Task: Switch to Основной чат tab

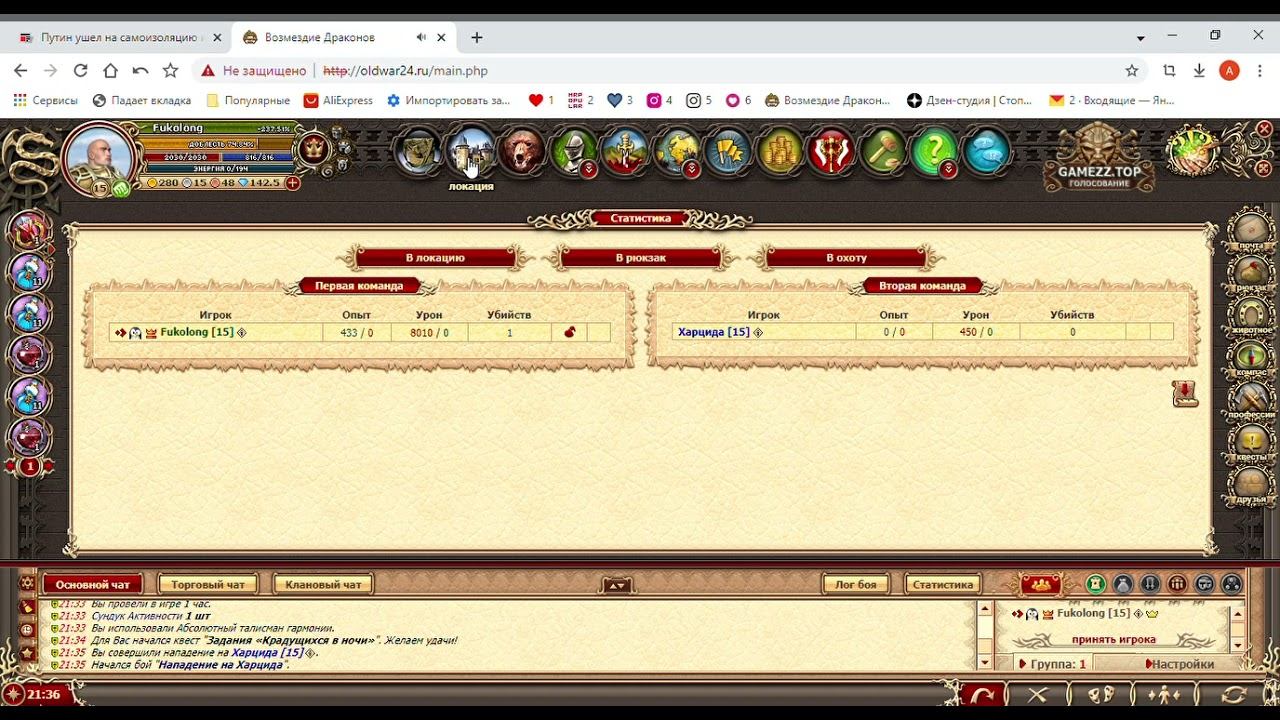Action: 93,585
